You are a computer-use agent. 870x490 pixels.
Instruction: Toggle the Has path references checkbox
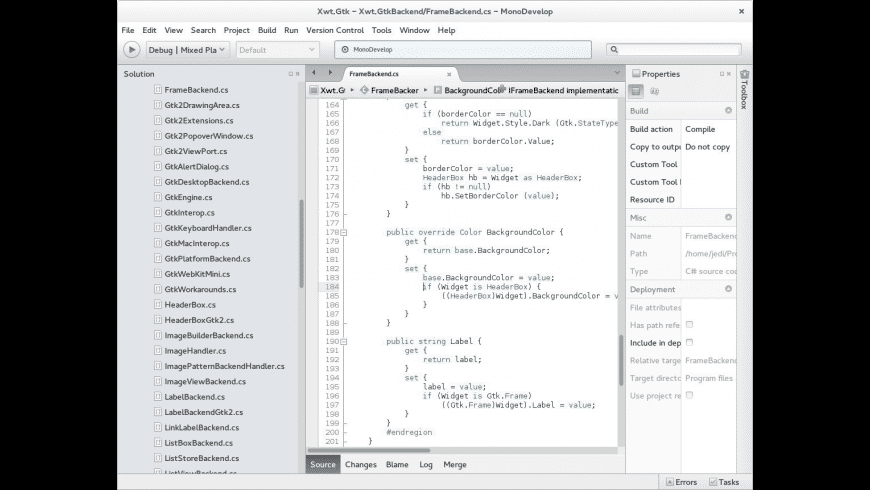(x=689, y=325)
